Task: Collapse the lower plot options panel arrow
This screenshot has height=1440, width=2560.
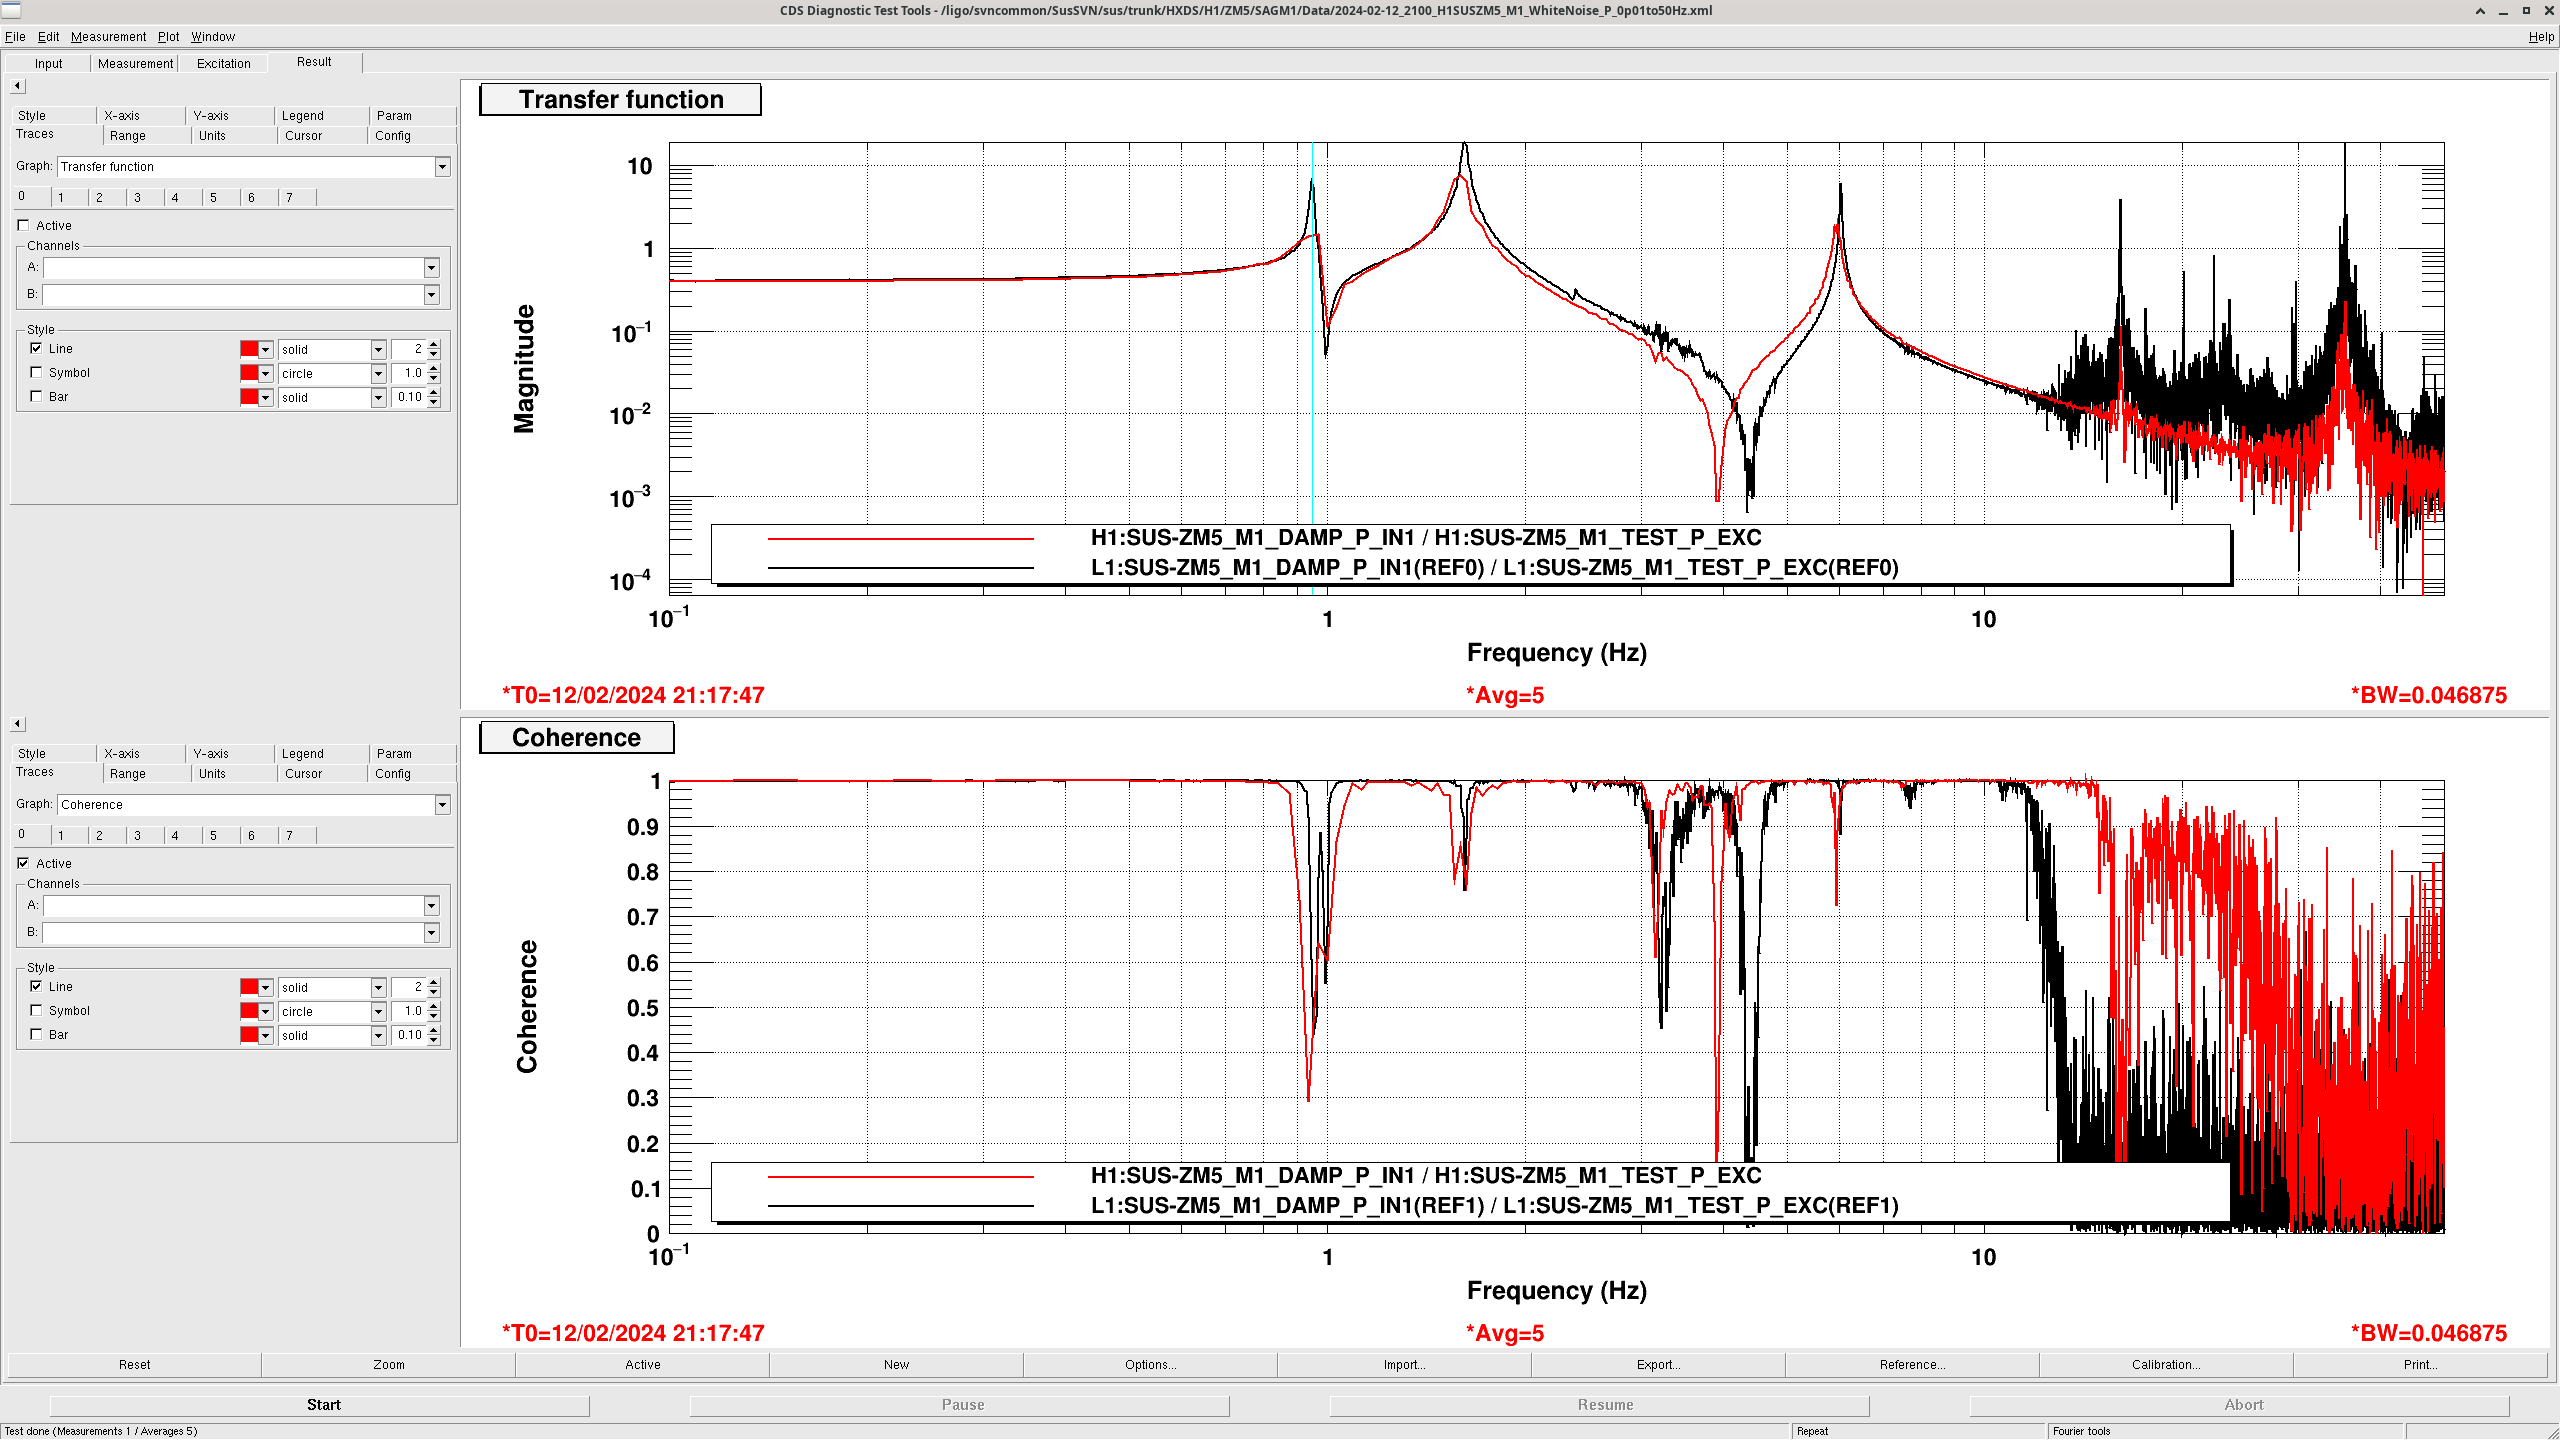Action: (x=17, y=724)
